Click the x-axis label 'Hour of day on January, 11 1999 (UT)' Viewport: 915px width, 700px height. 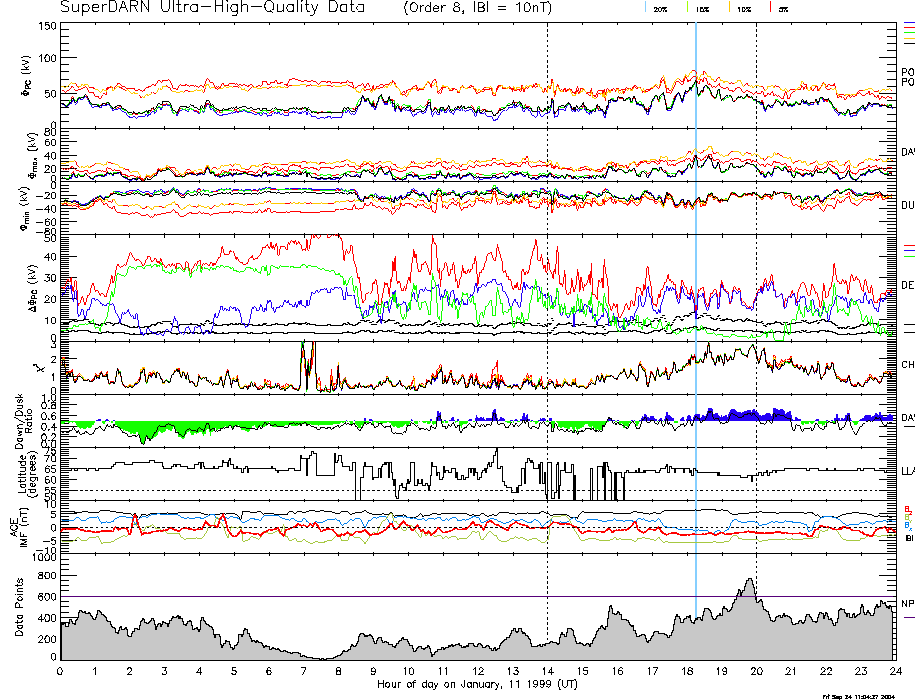pos(477,685)
